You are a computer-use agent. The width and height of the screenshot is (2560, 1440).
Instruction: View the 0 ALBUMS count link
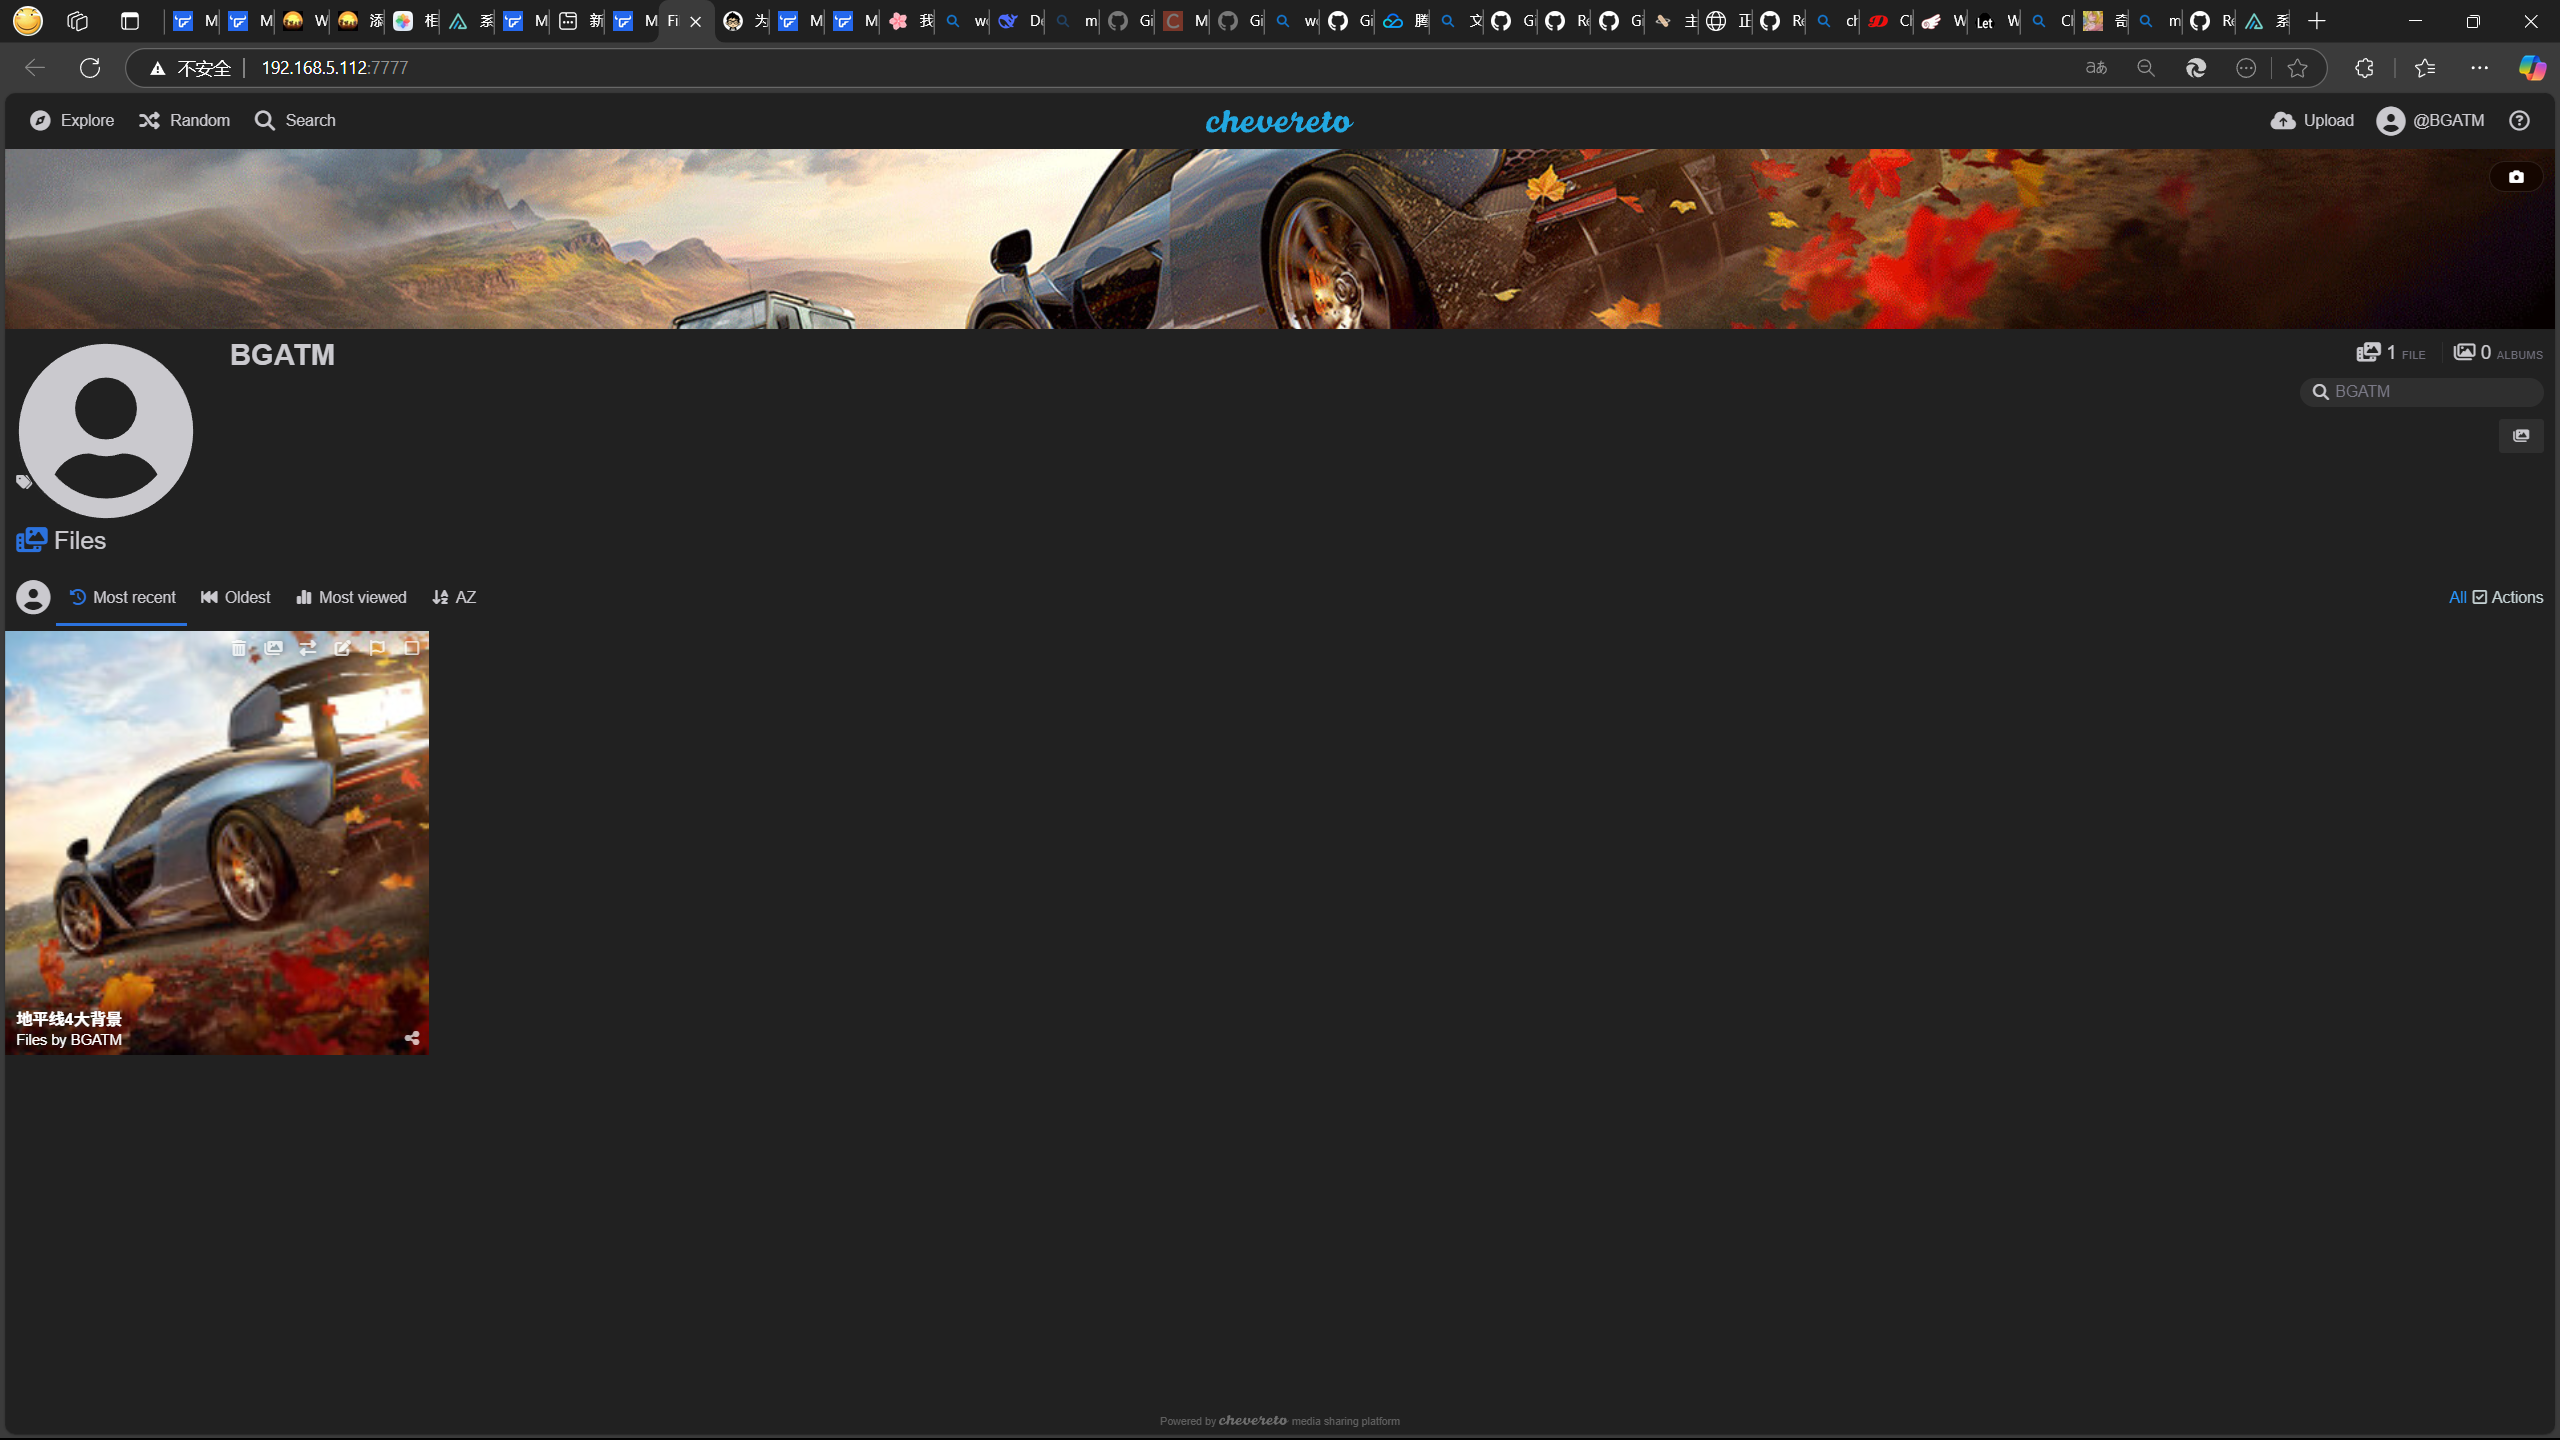[2497, 352]
